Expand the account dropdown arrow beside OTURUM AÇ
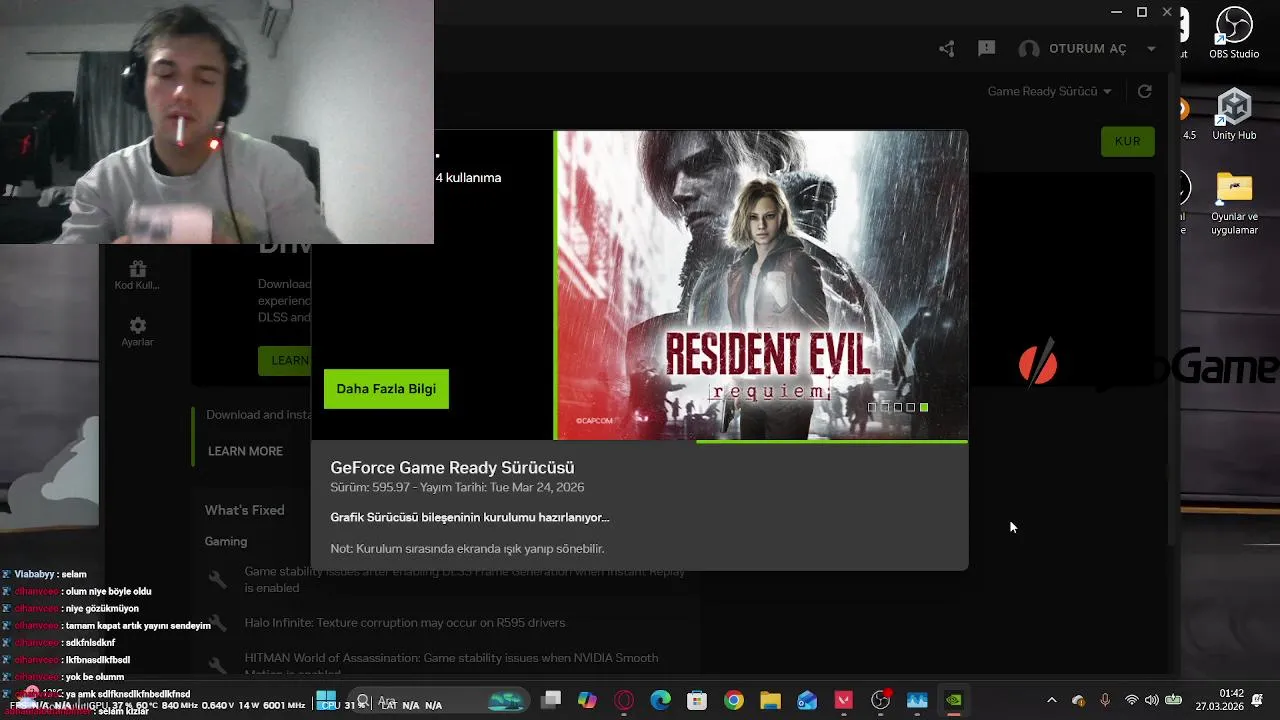 click(x=1151, y=49)
